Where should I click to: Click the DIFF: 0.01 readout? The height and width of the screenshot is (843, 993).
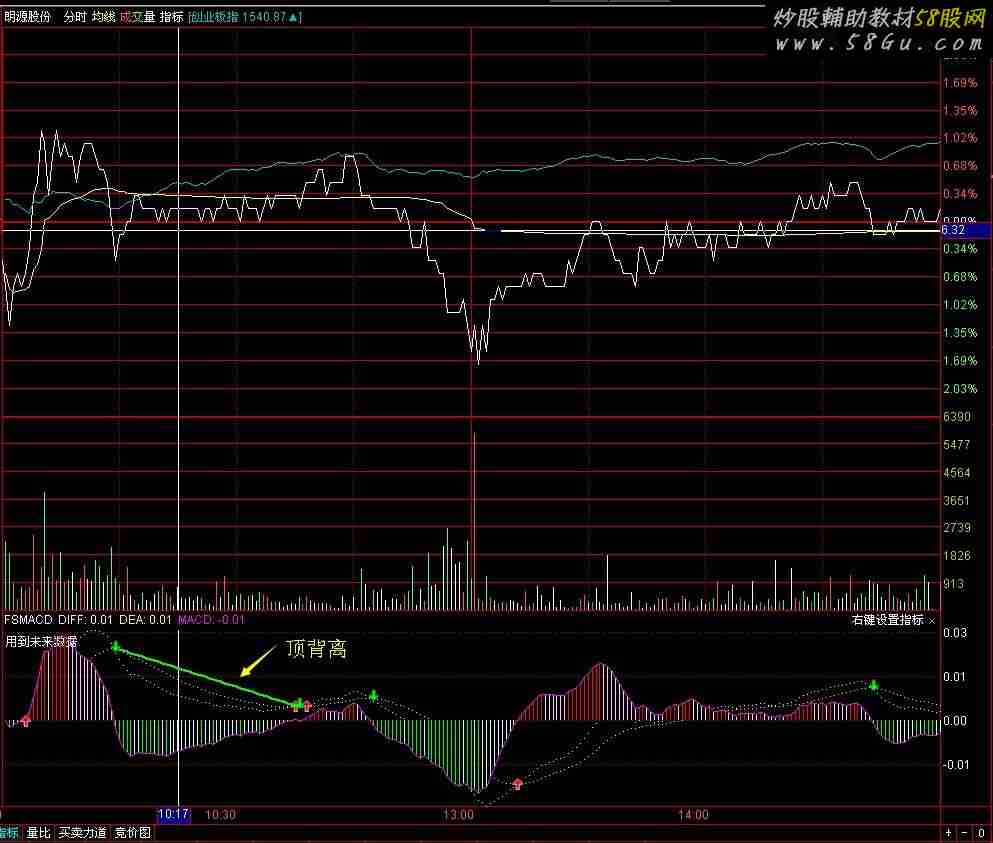85,619
